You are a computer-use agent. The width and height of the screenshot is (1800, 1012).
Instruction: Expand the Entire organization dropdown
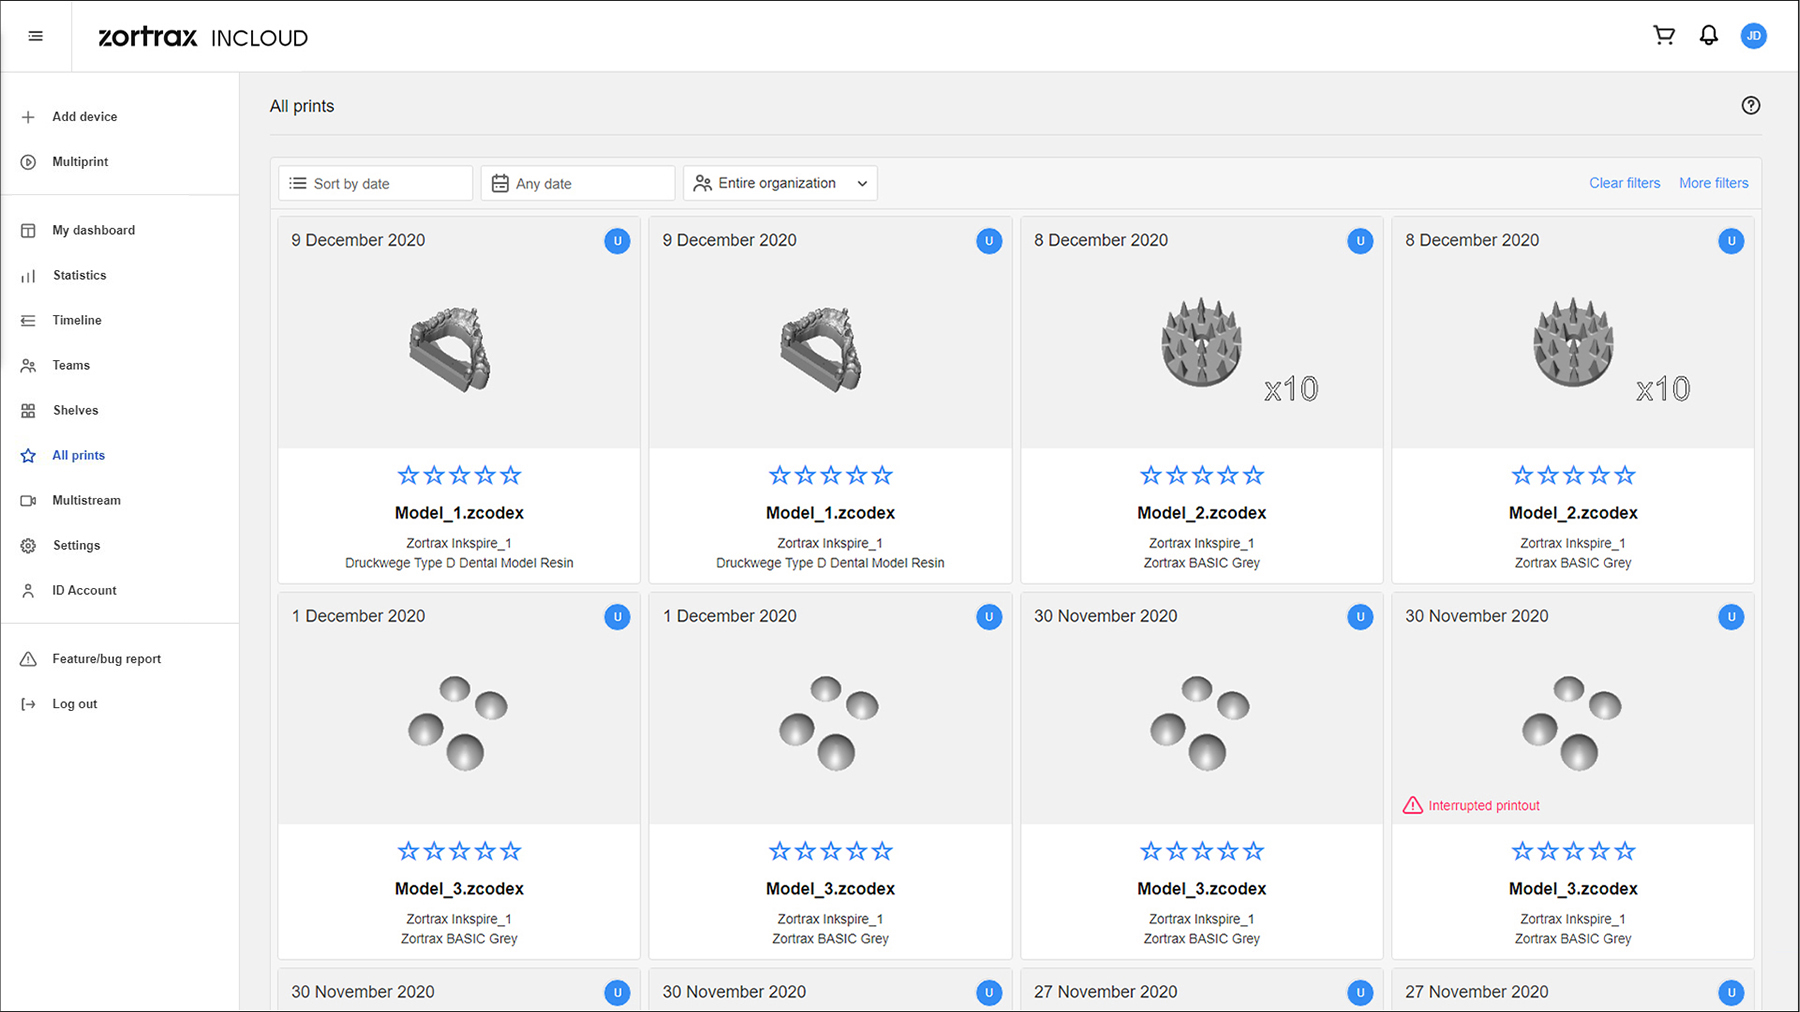click(x=780, y=184)
